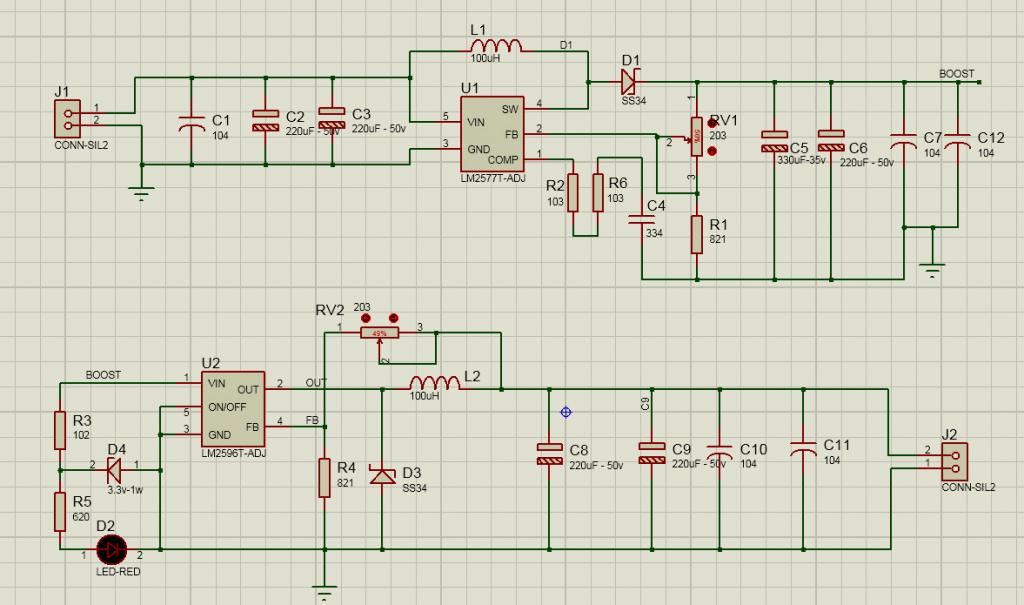Select resistor R1 symbol
The height and width of the screenshot is (605, 1024).
pos(697,235)
